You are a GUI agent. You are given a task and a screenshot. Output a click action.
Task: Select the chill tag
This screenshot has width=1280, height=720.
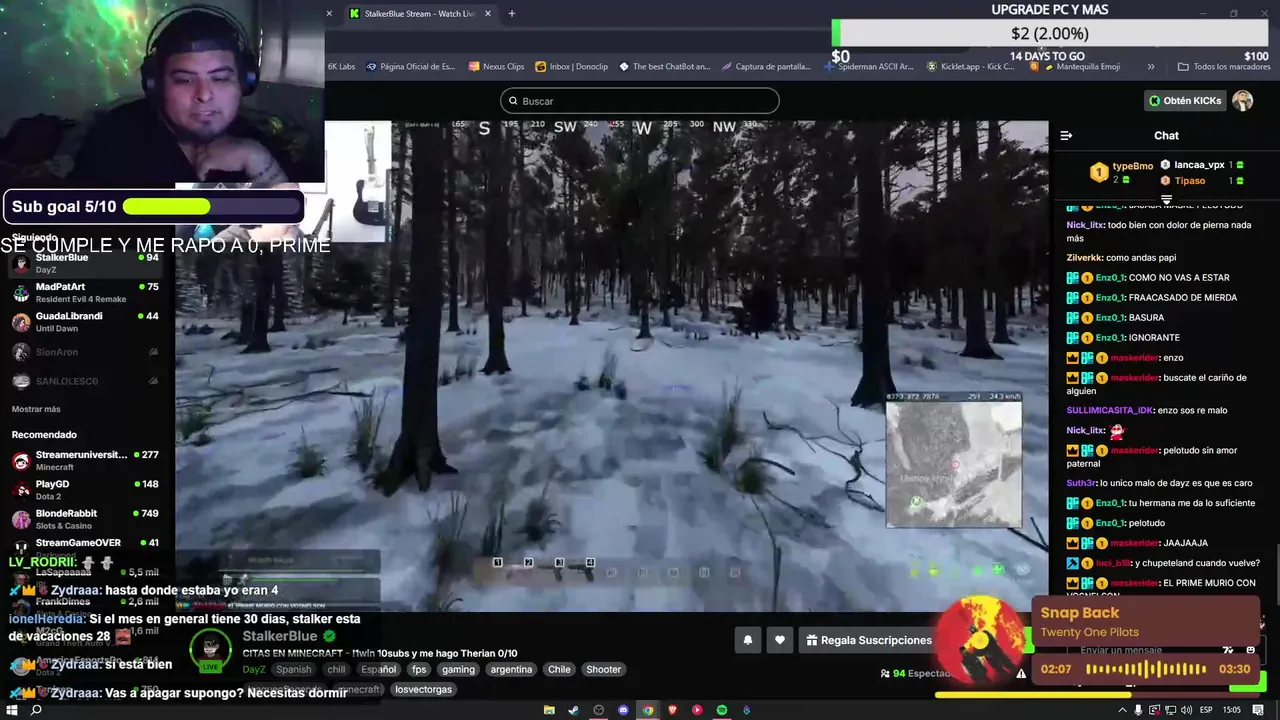coord(336,669)
